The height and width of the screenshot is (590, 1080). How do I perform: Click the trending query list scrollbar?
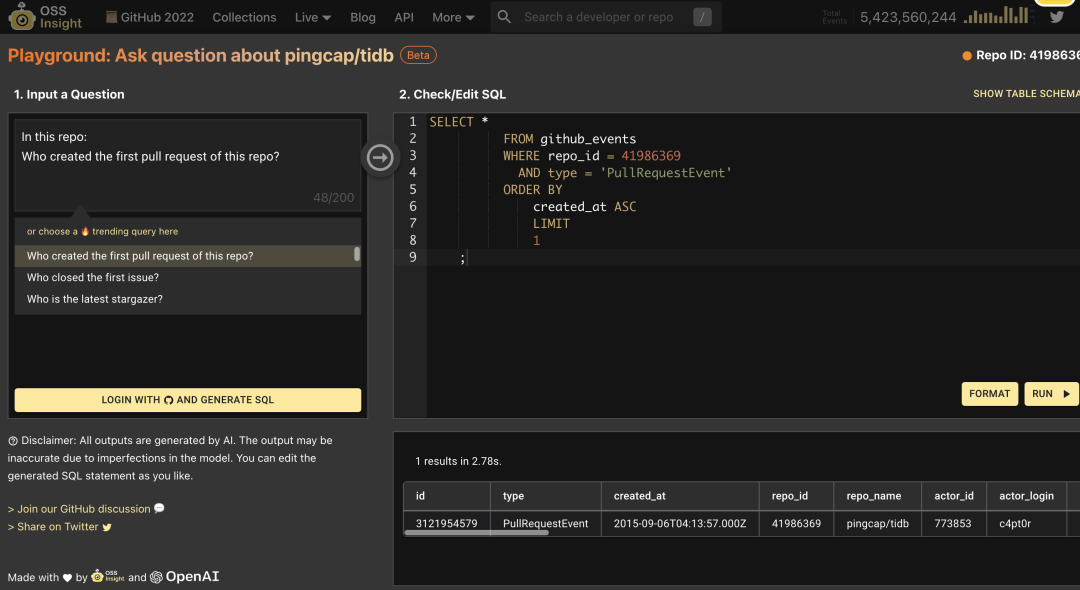pos(357,254)
